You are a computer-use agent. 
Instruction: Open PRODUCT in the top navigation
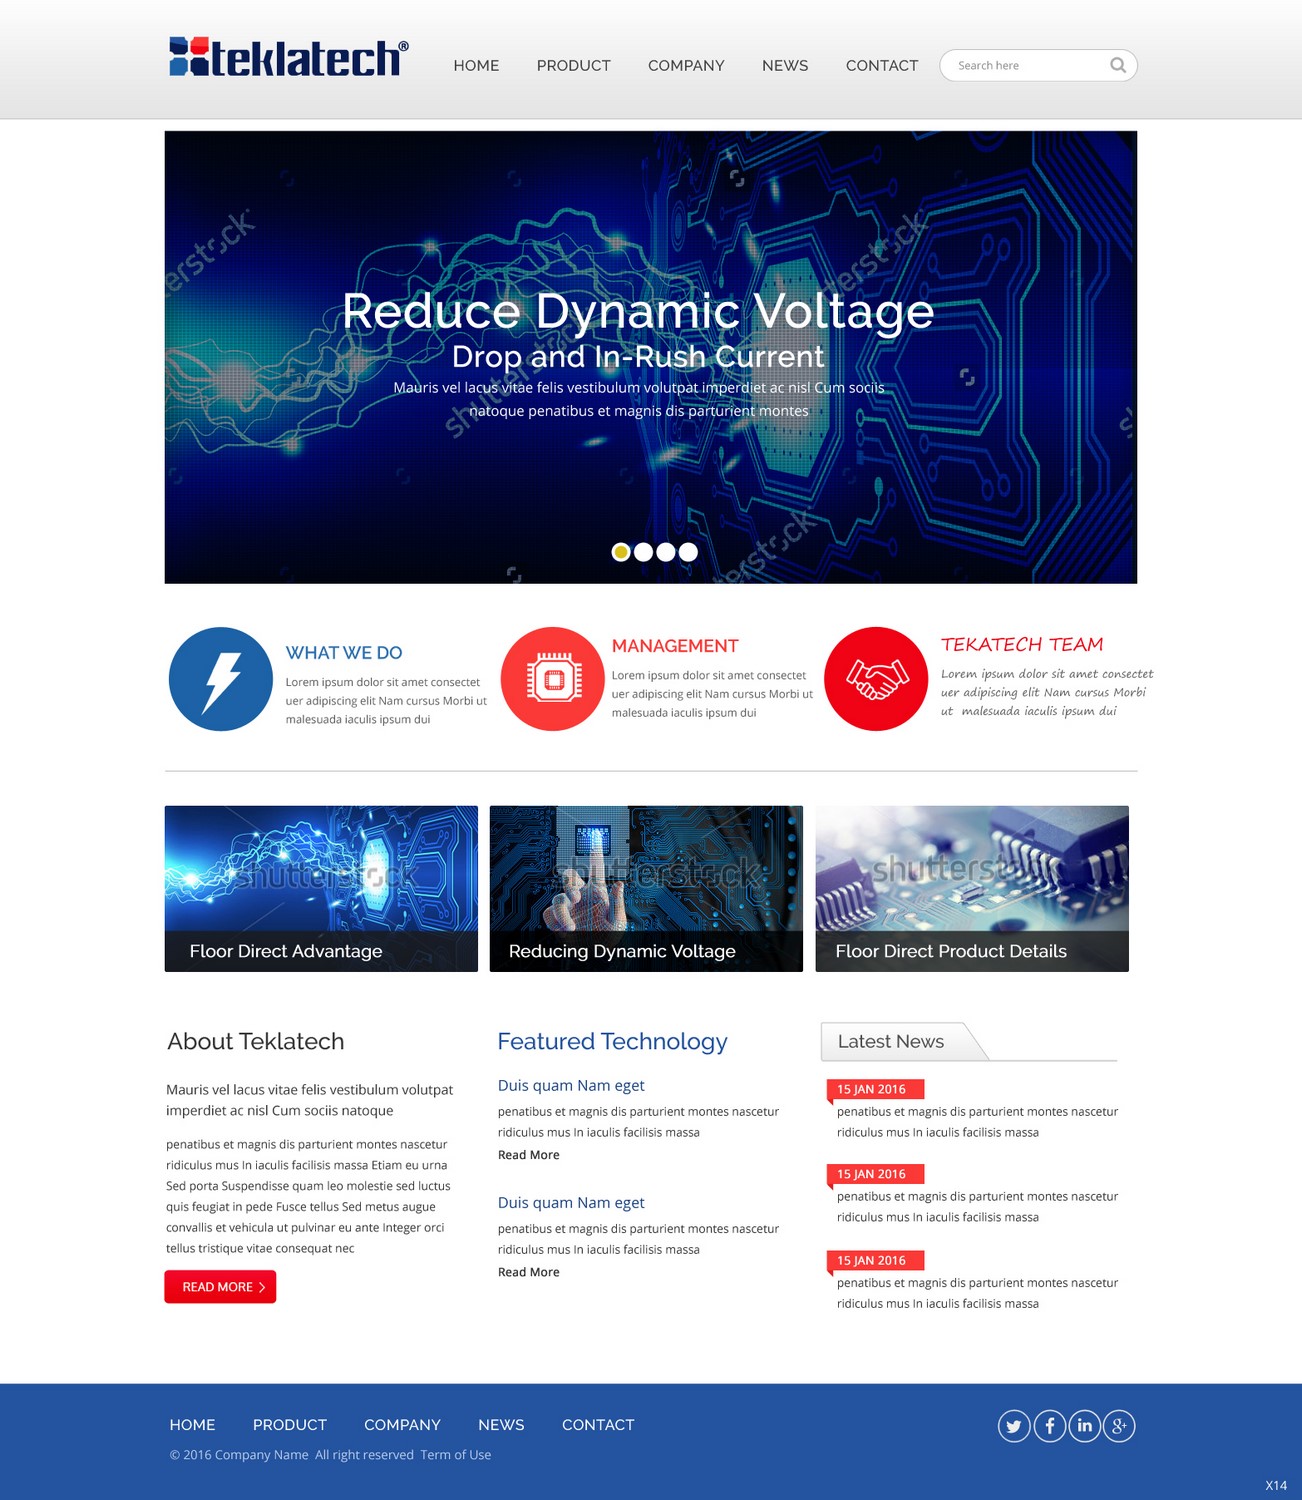[573, 66]
